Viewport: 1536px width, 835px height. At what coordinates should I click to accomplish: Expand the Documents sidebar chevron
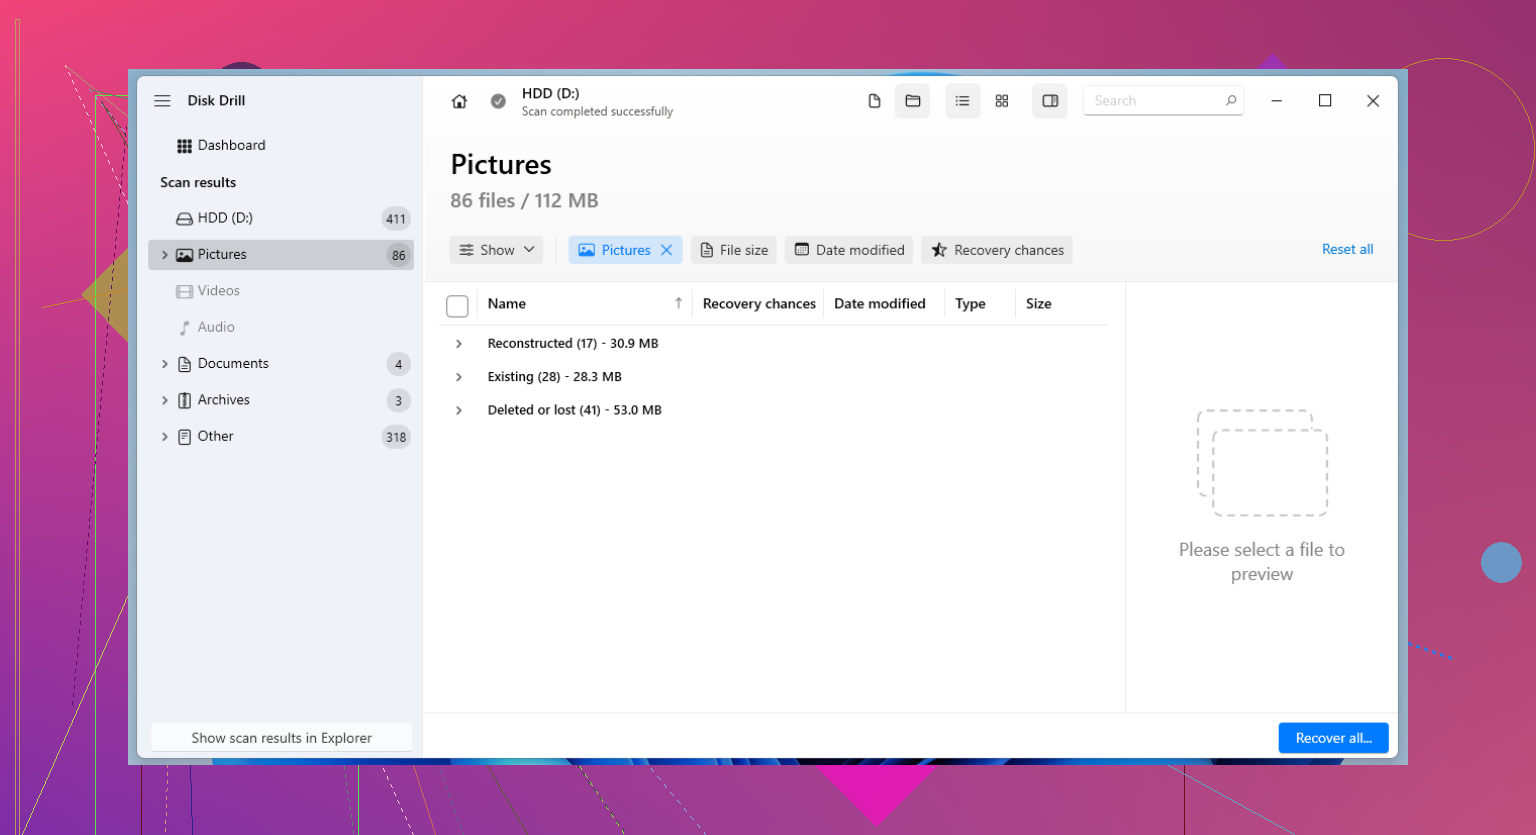click(x=165, y=364)
